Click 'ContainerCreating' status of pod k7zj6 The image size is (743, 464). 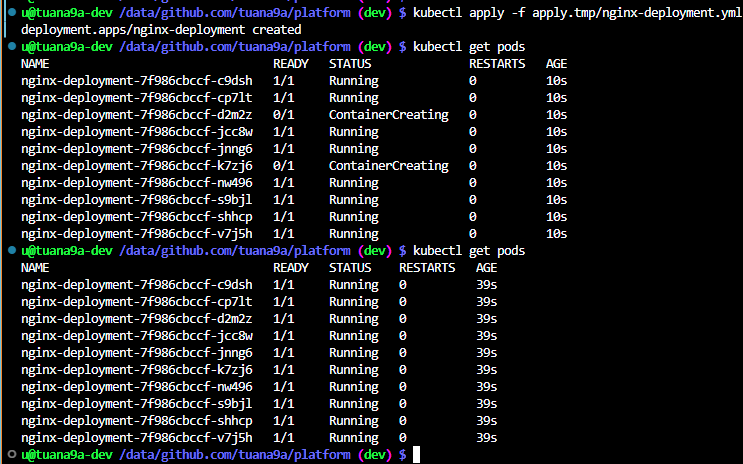coord(389,166)
